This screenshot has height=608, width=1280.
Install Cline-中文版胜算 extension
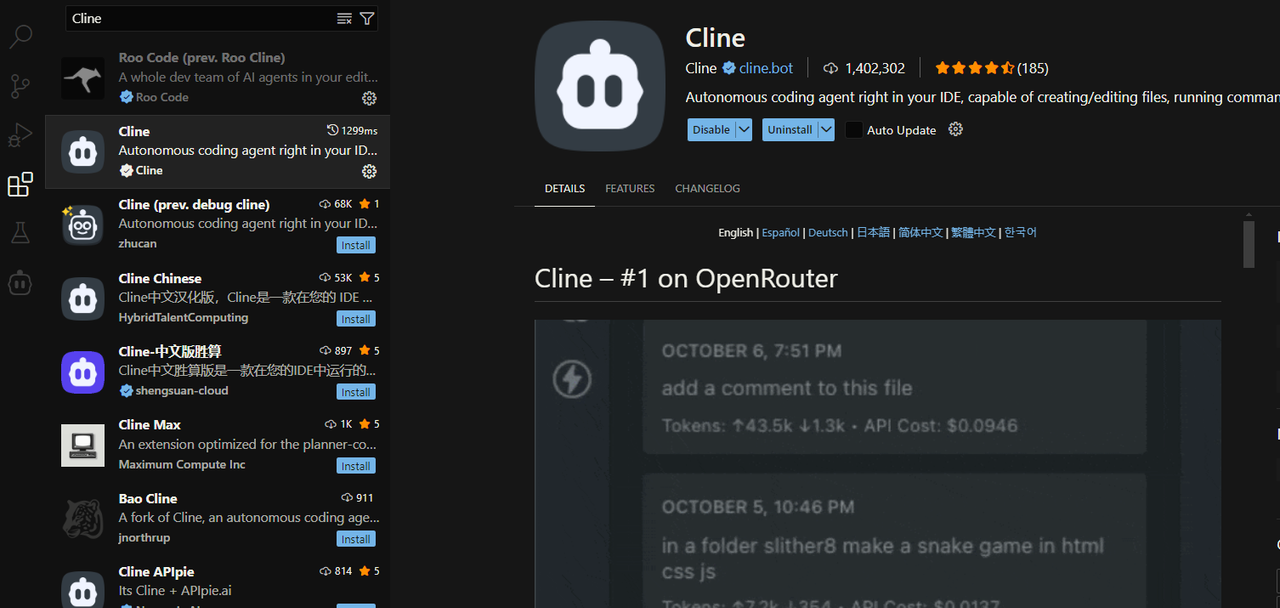(356, 392)
